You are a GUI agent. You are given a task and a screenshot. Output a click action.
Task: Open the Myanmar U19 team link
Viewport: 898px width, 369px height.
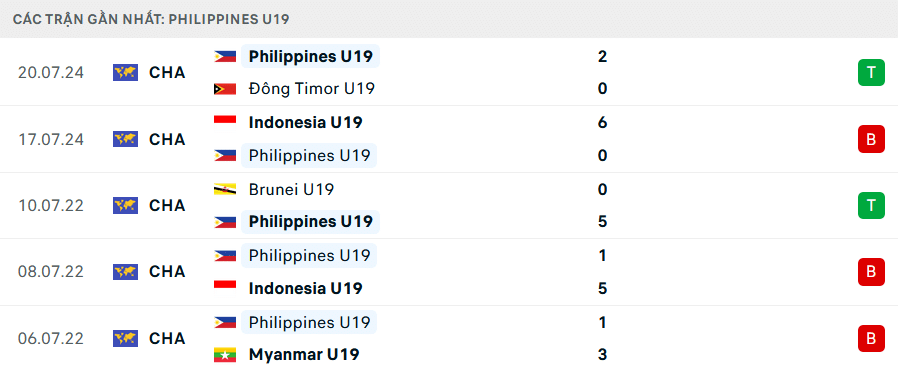[x=304, y=355]
